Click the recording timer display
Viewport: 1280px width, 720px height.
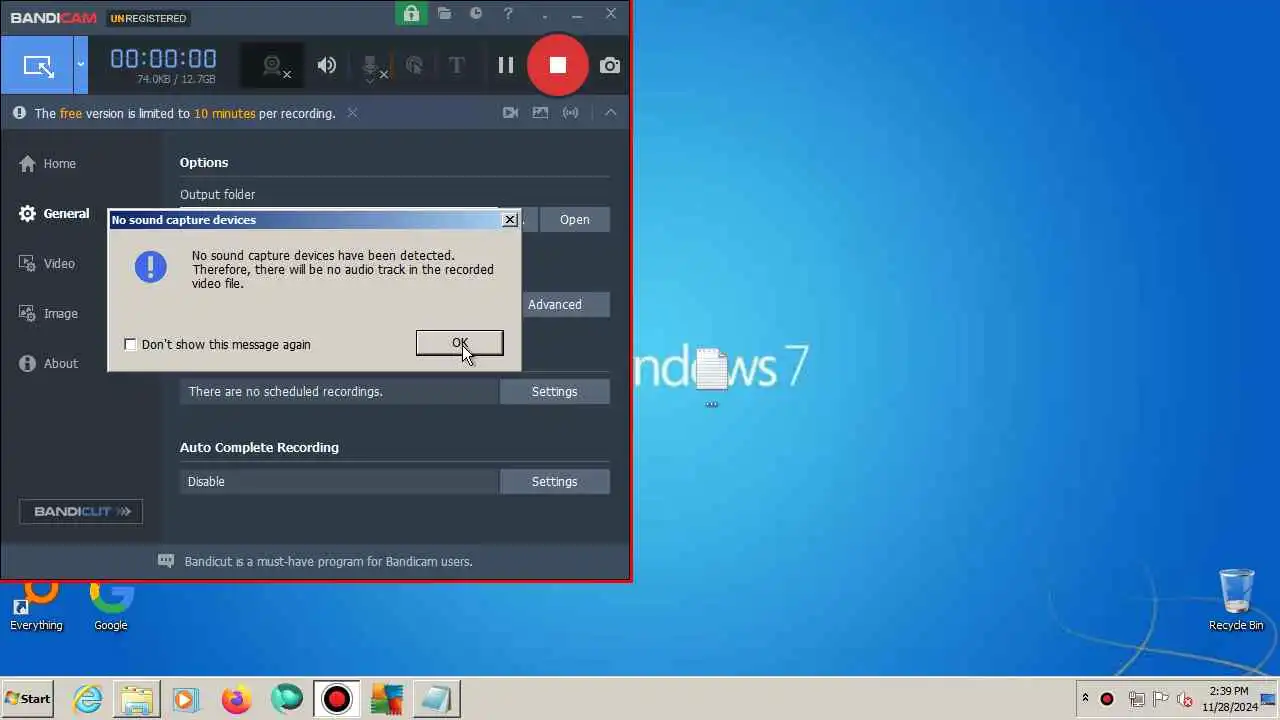163,59
